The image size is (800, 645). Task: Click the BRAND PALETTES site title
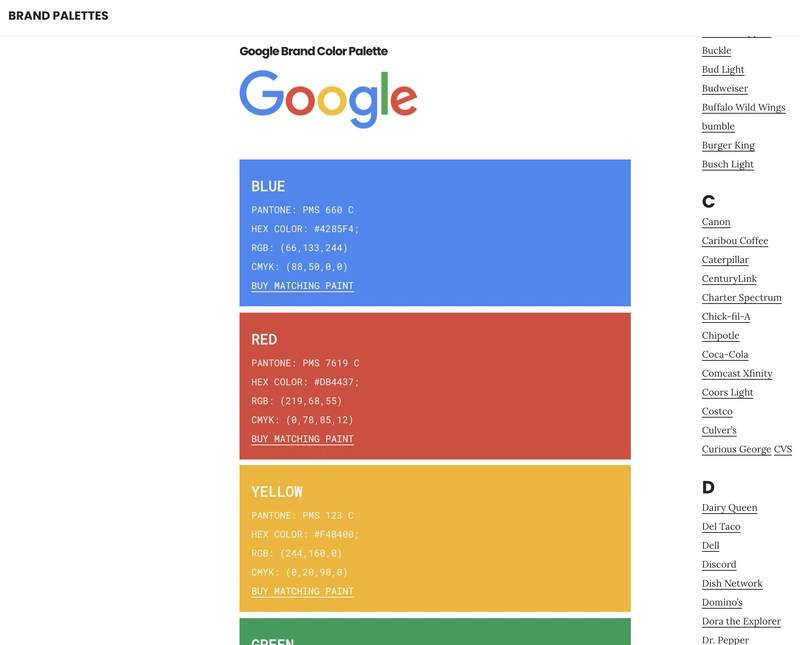click(x=58, y=16)
